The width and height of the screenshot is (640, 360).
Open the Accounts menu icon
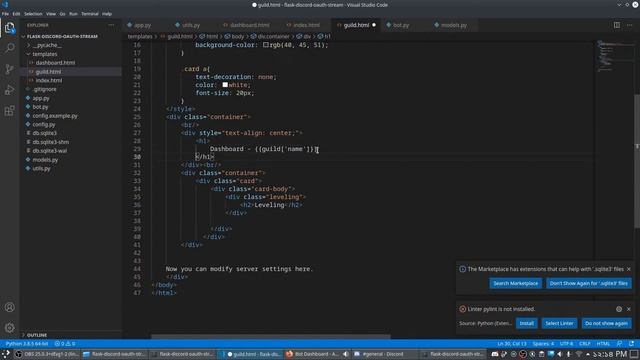(9, 307)
